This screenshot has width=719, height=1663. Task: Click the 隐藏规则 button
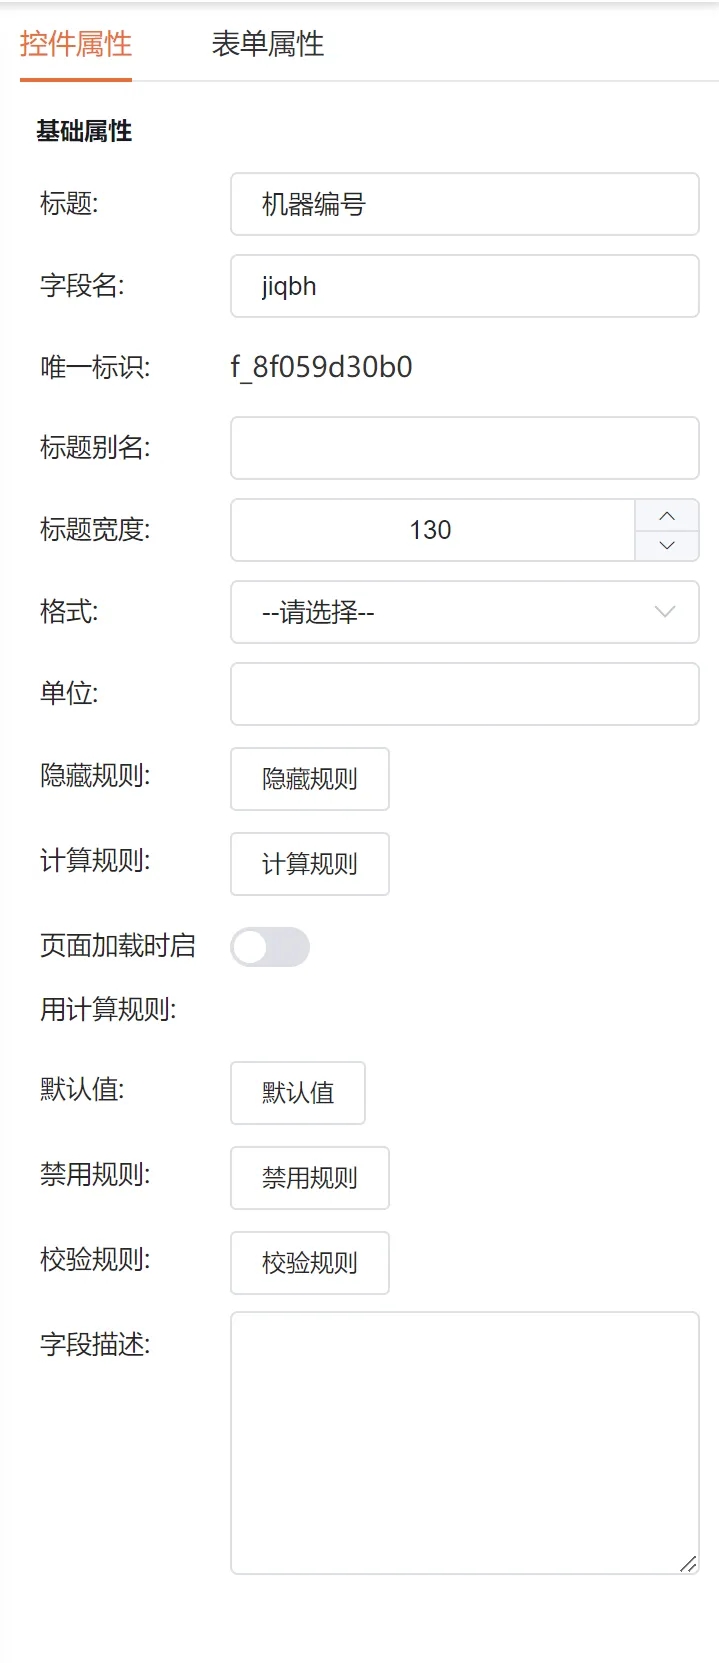point(310,779)
